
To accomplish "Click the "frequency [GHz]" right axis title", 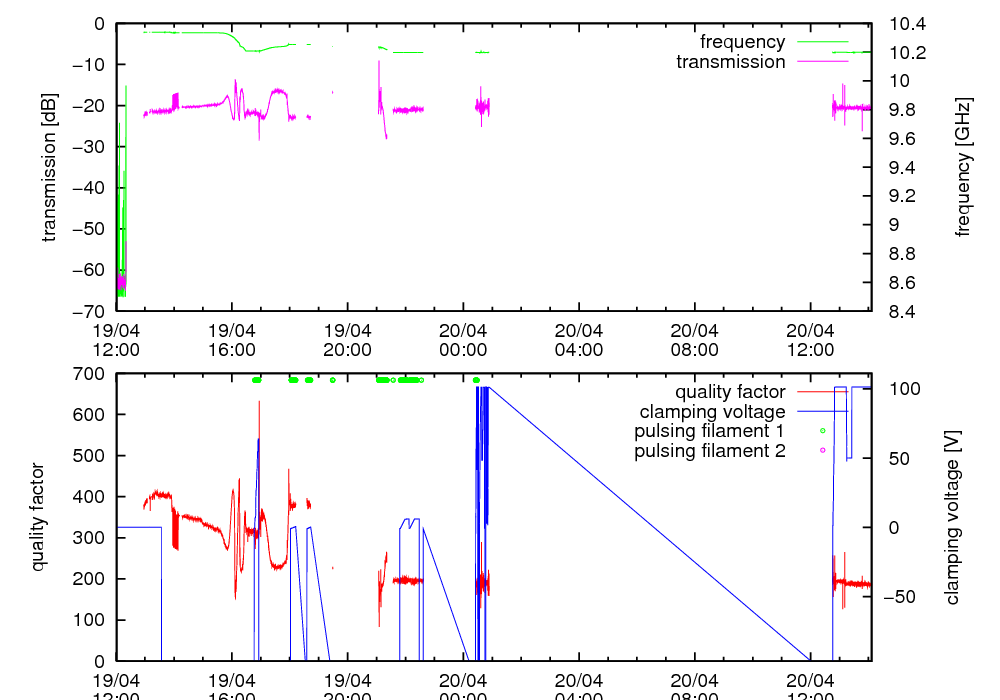I will click(x=963, y=167).
